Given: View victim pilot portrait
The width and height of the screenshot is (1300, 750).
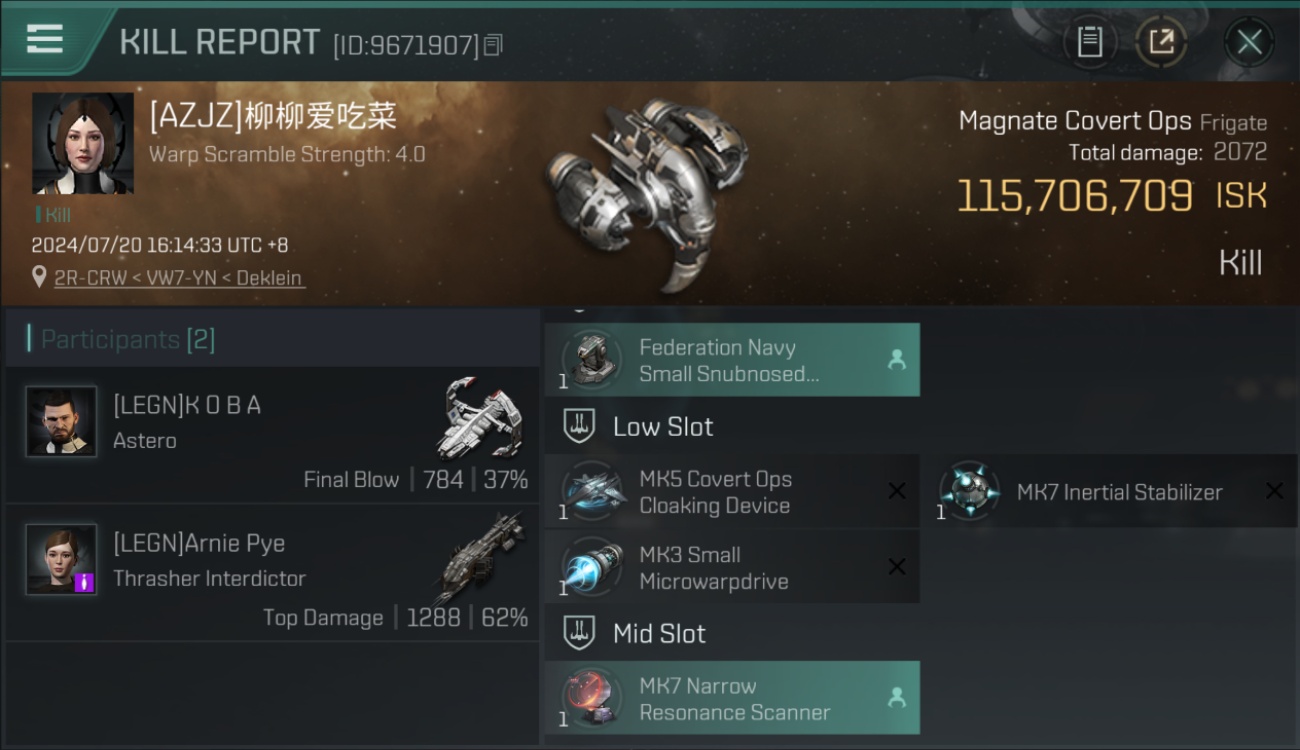Looking at the screenshot, I should click(83, 144).
